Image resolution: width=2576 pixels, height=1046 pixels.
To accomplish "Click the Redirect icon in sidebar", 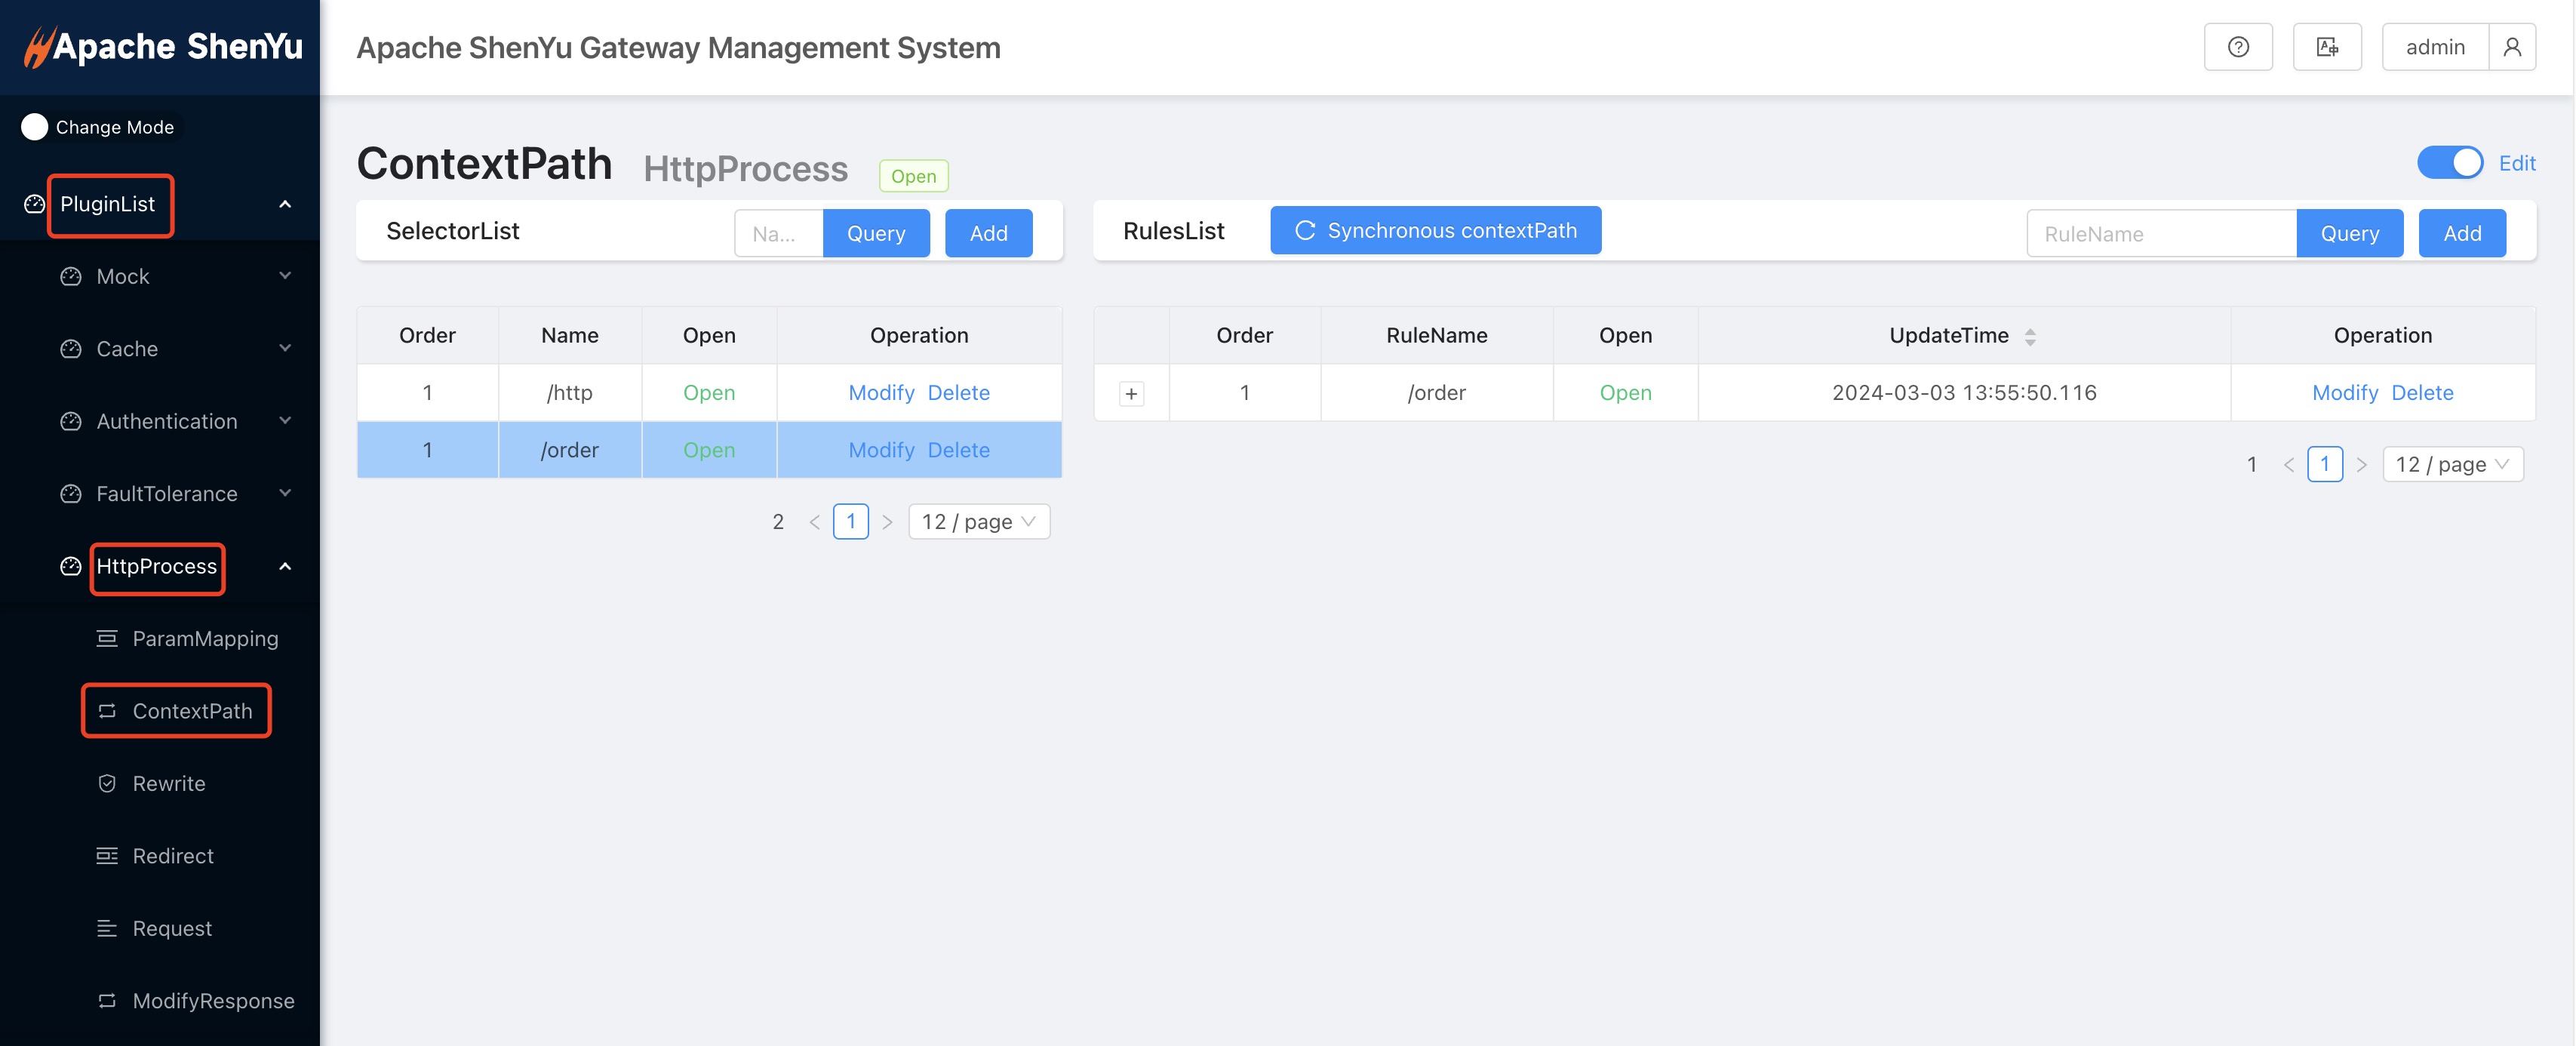I will [107, 856].
